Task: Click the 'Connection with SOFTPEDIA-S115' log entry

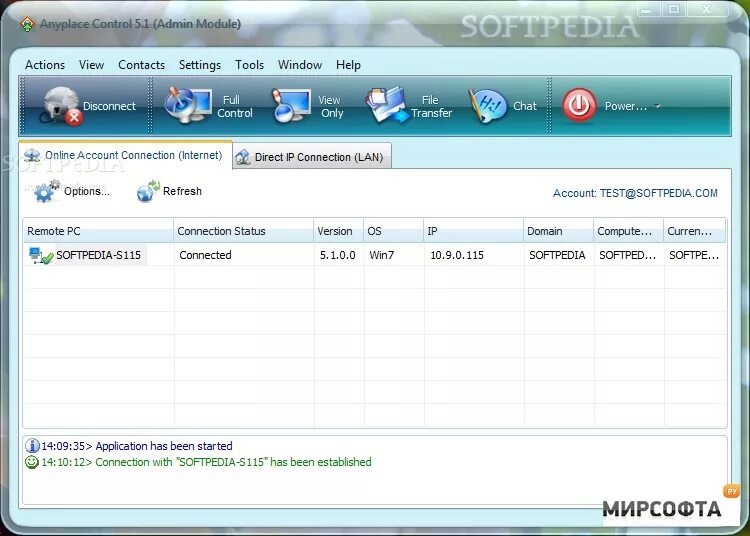Action: click(206, 462)
